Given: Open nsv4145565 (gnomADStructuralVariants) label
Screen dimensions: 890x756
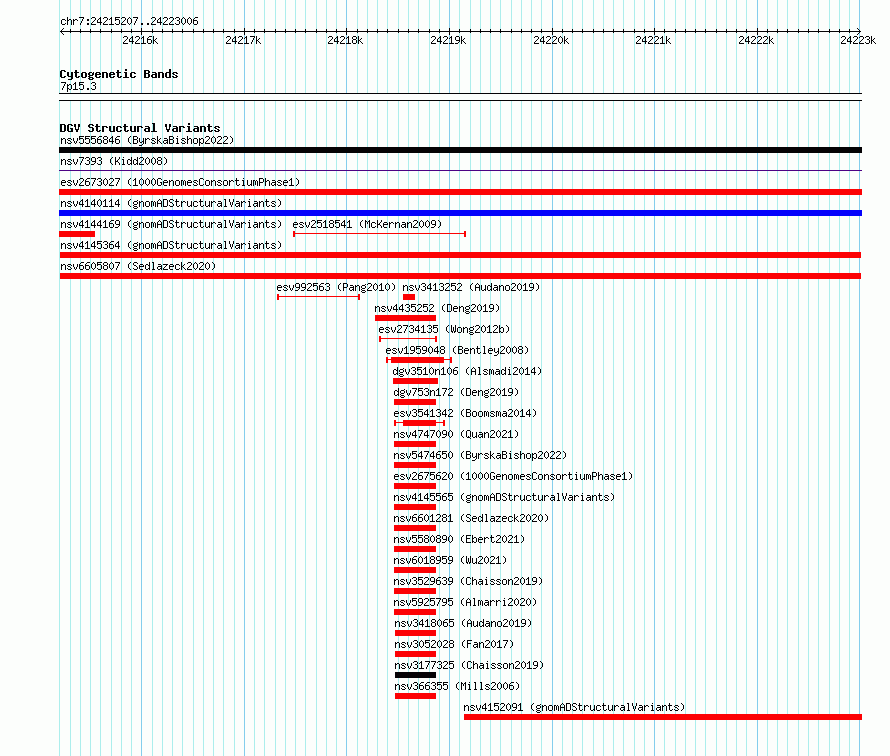Looking at the screenshot, I should pos(504,497).
